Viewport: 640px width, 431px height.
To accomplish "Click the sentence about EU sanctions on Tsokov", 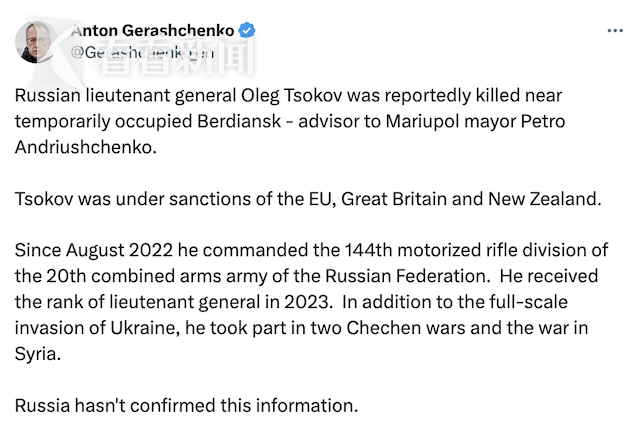I will 308,199.
